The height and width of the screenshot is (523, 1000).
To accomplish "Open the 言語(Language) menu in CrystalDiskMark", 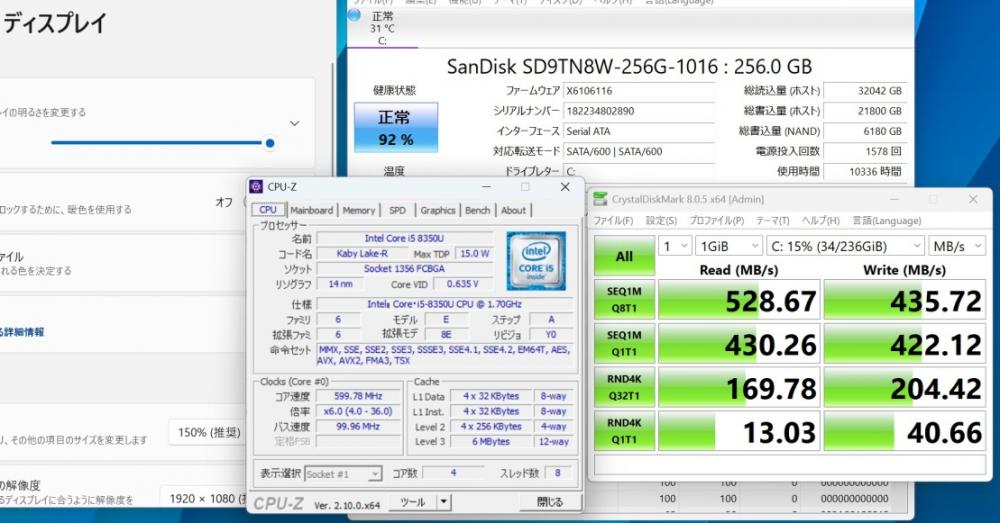I will click(x=887, y=221).
